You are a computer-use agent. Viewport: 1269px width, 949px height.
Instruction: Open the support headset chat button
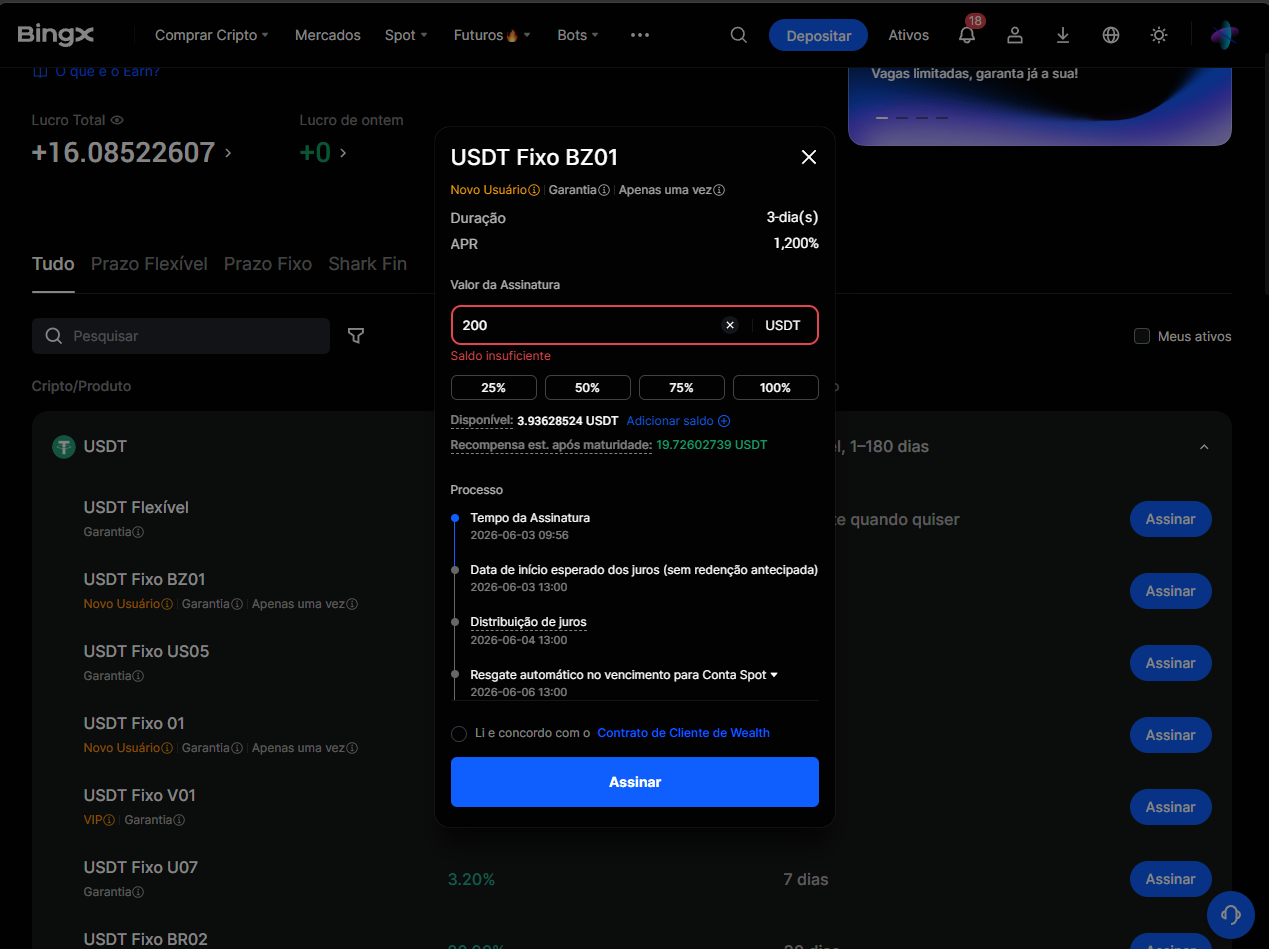[x=1231, y=913]
